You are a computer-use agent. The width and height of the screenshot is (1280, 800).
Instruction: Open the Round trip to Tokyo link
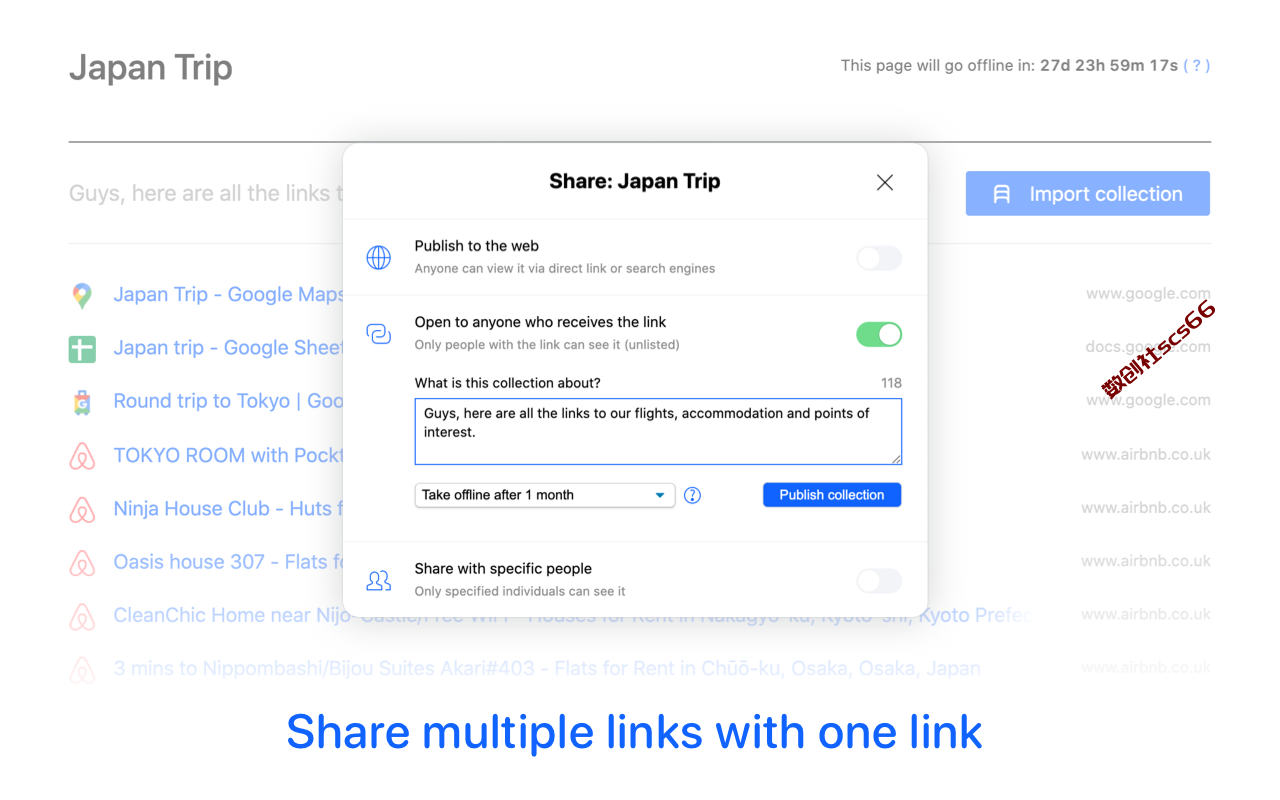coord(228,401)
